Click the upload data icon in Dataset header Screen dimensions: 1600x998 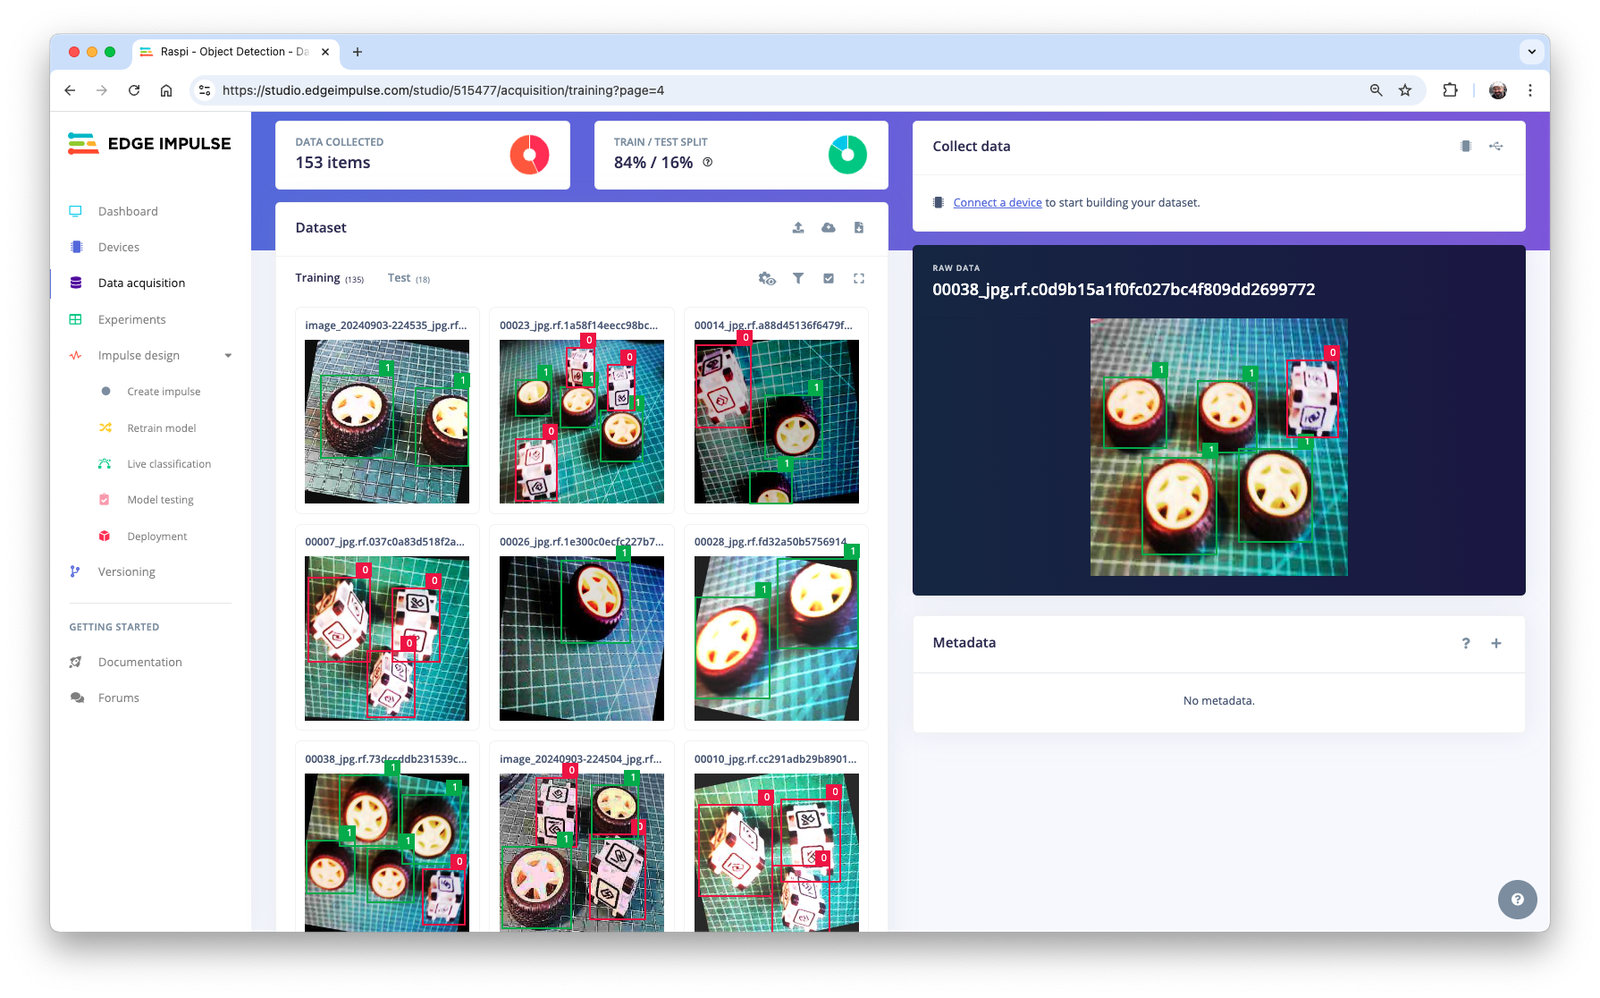798,228
